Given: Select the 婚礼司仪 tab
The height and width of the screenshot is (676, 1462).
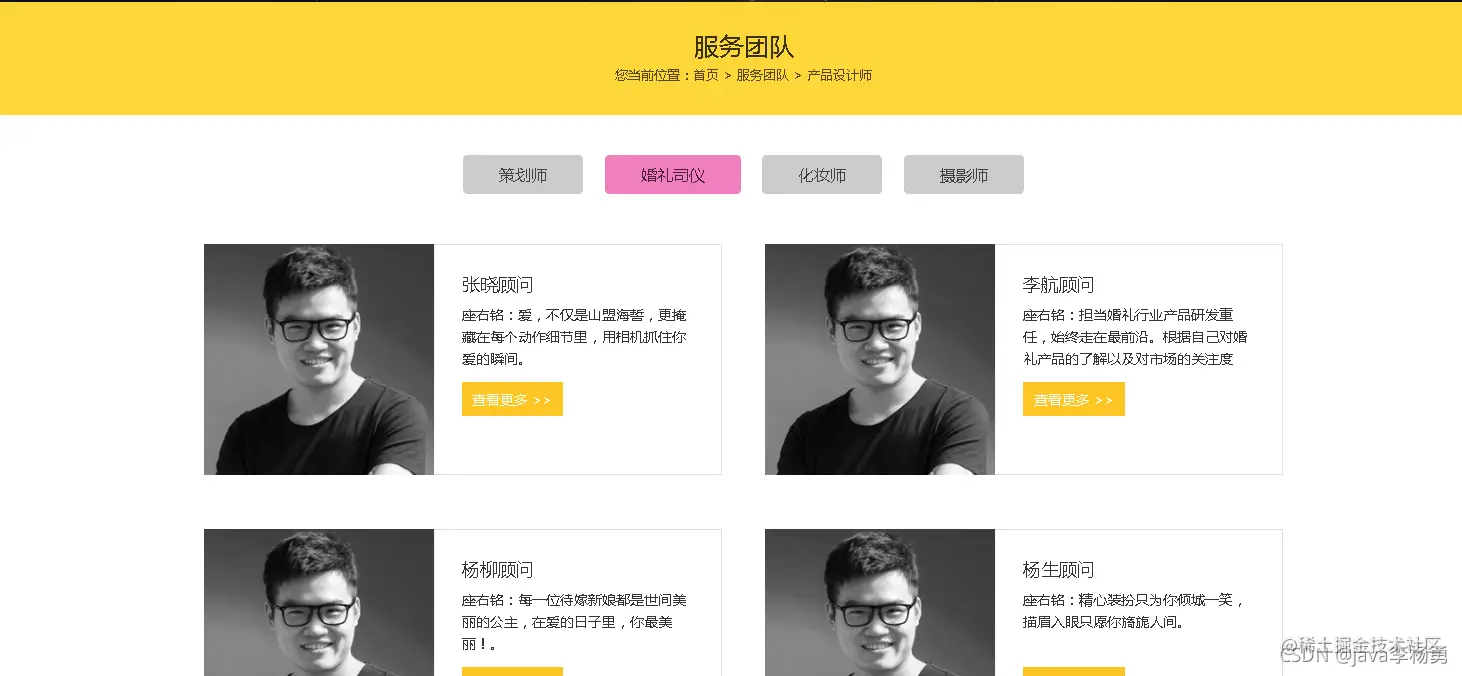Looking at the screenshot, I should (x=673, y=175).
